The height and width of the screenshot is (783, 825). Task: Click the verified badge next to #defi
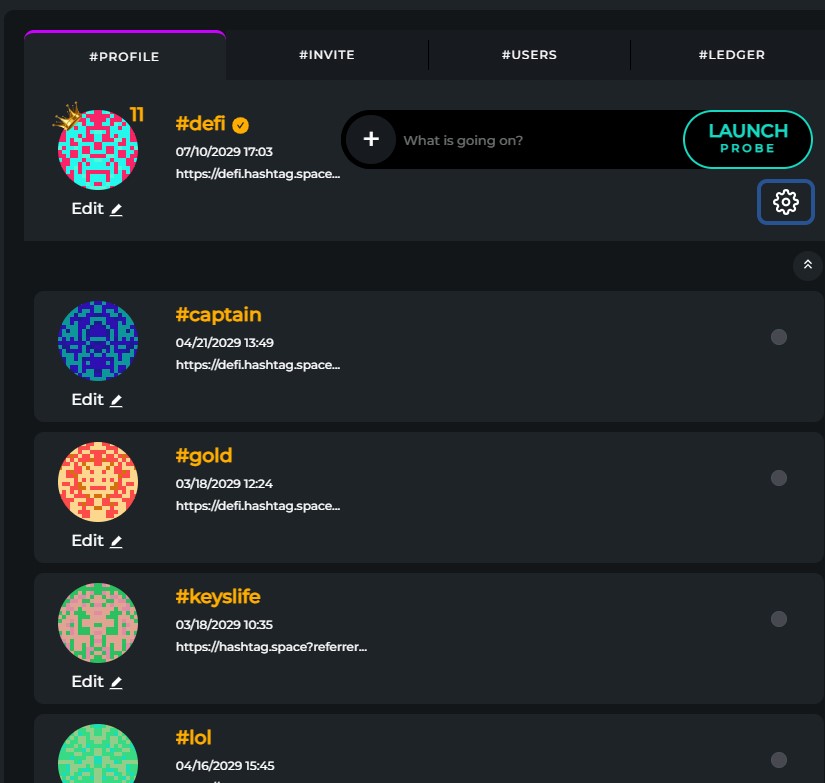[x=240, y=125]
